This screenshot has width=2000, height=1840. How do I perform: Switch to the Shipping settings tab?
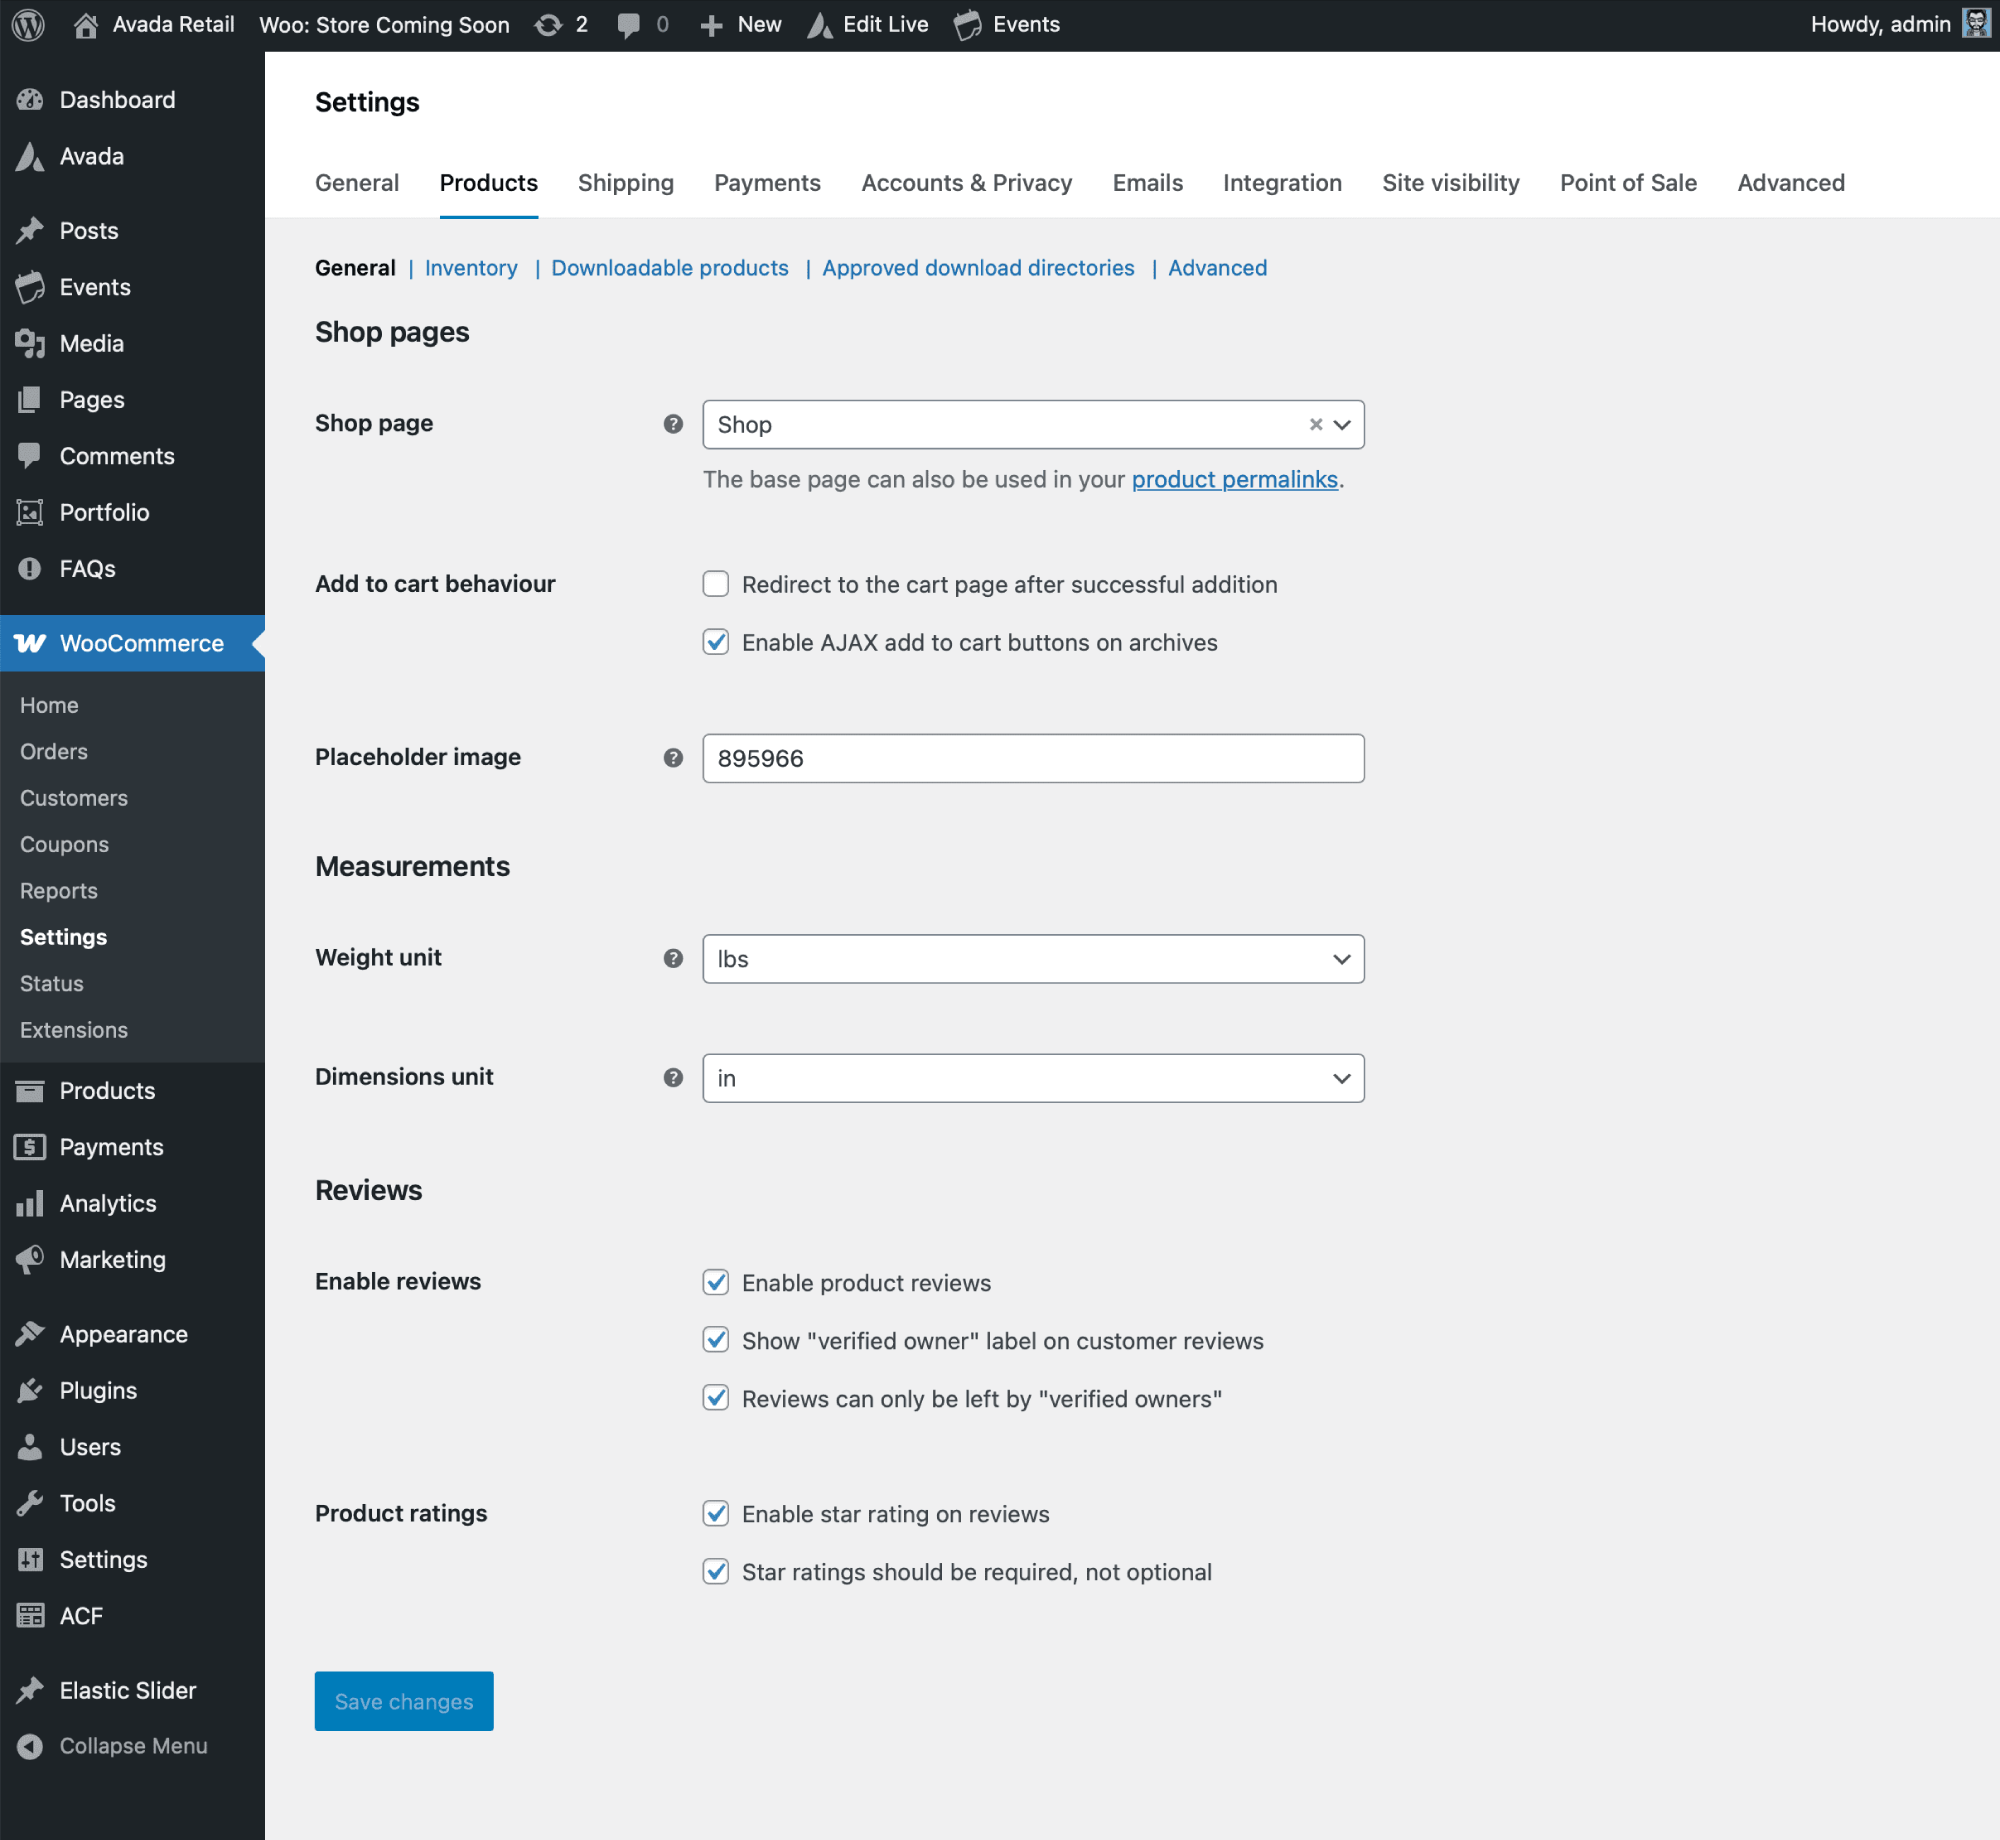tap(626, 183)
